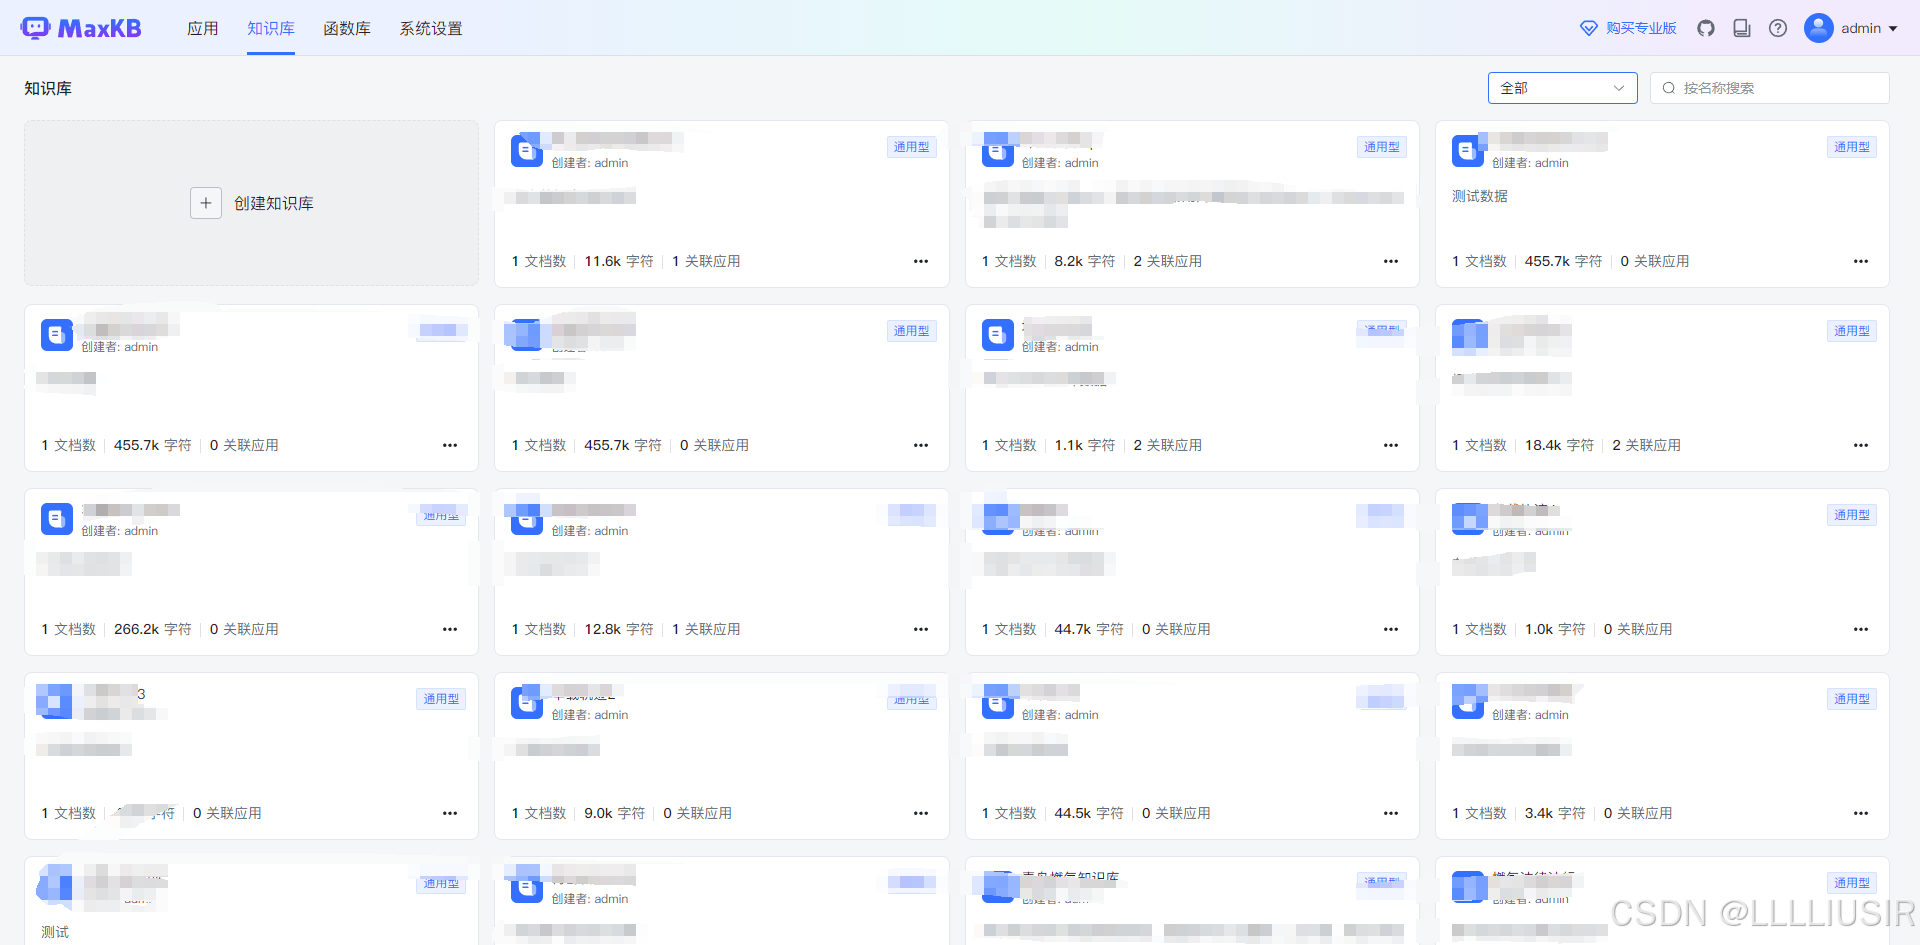
Task: Click document icon on the 11.6k 字符 card
Action: click(527, 151)
